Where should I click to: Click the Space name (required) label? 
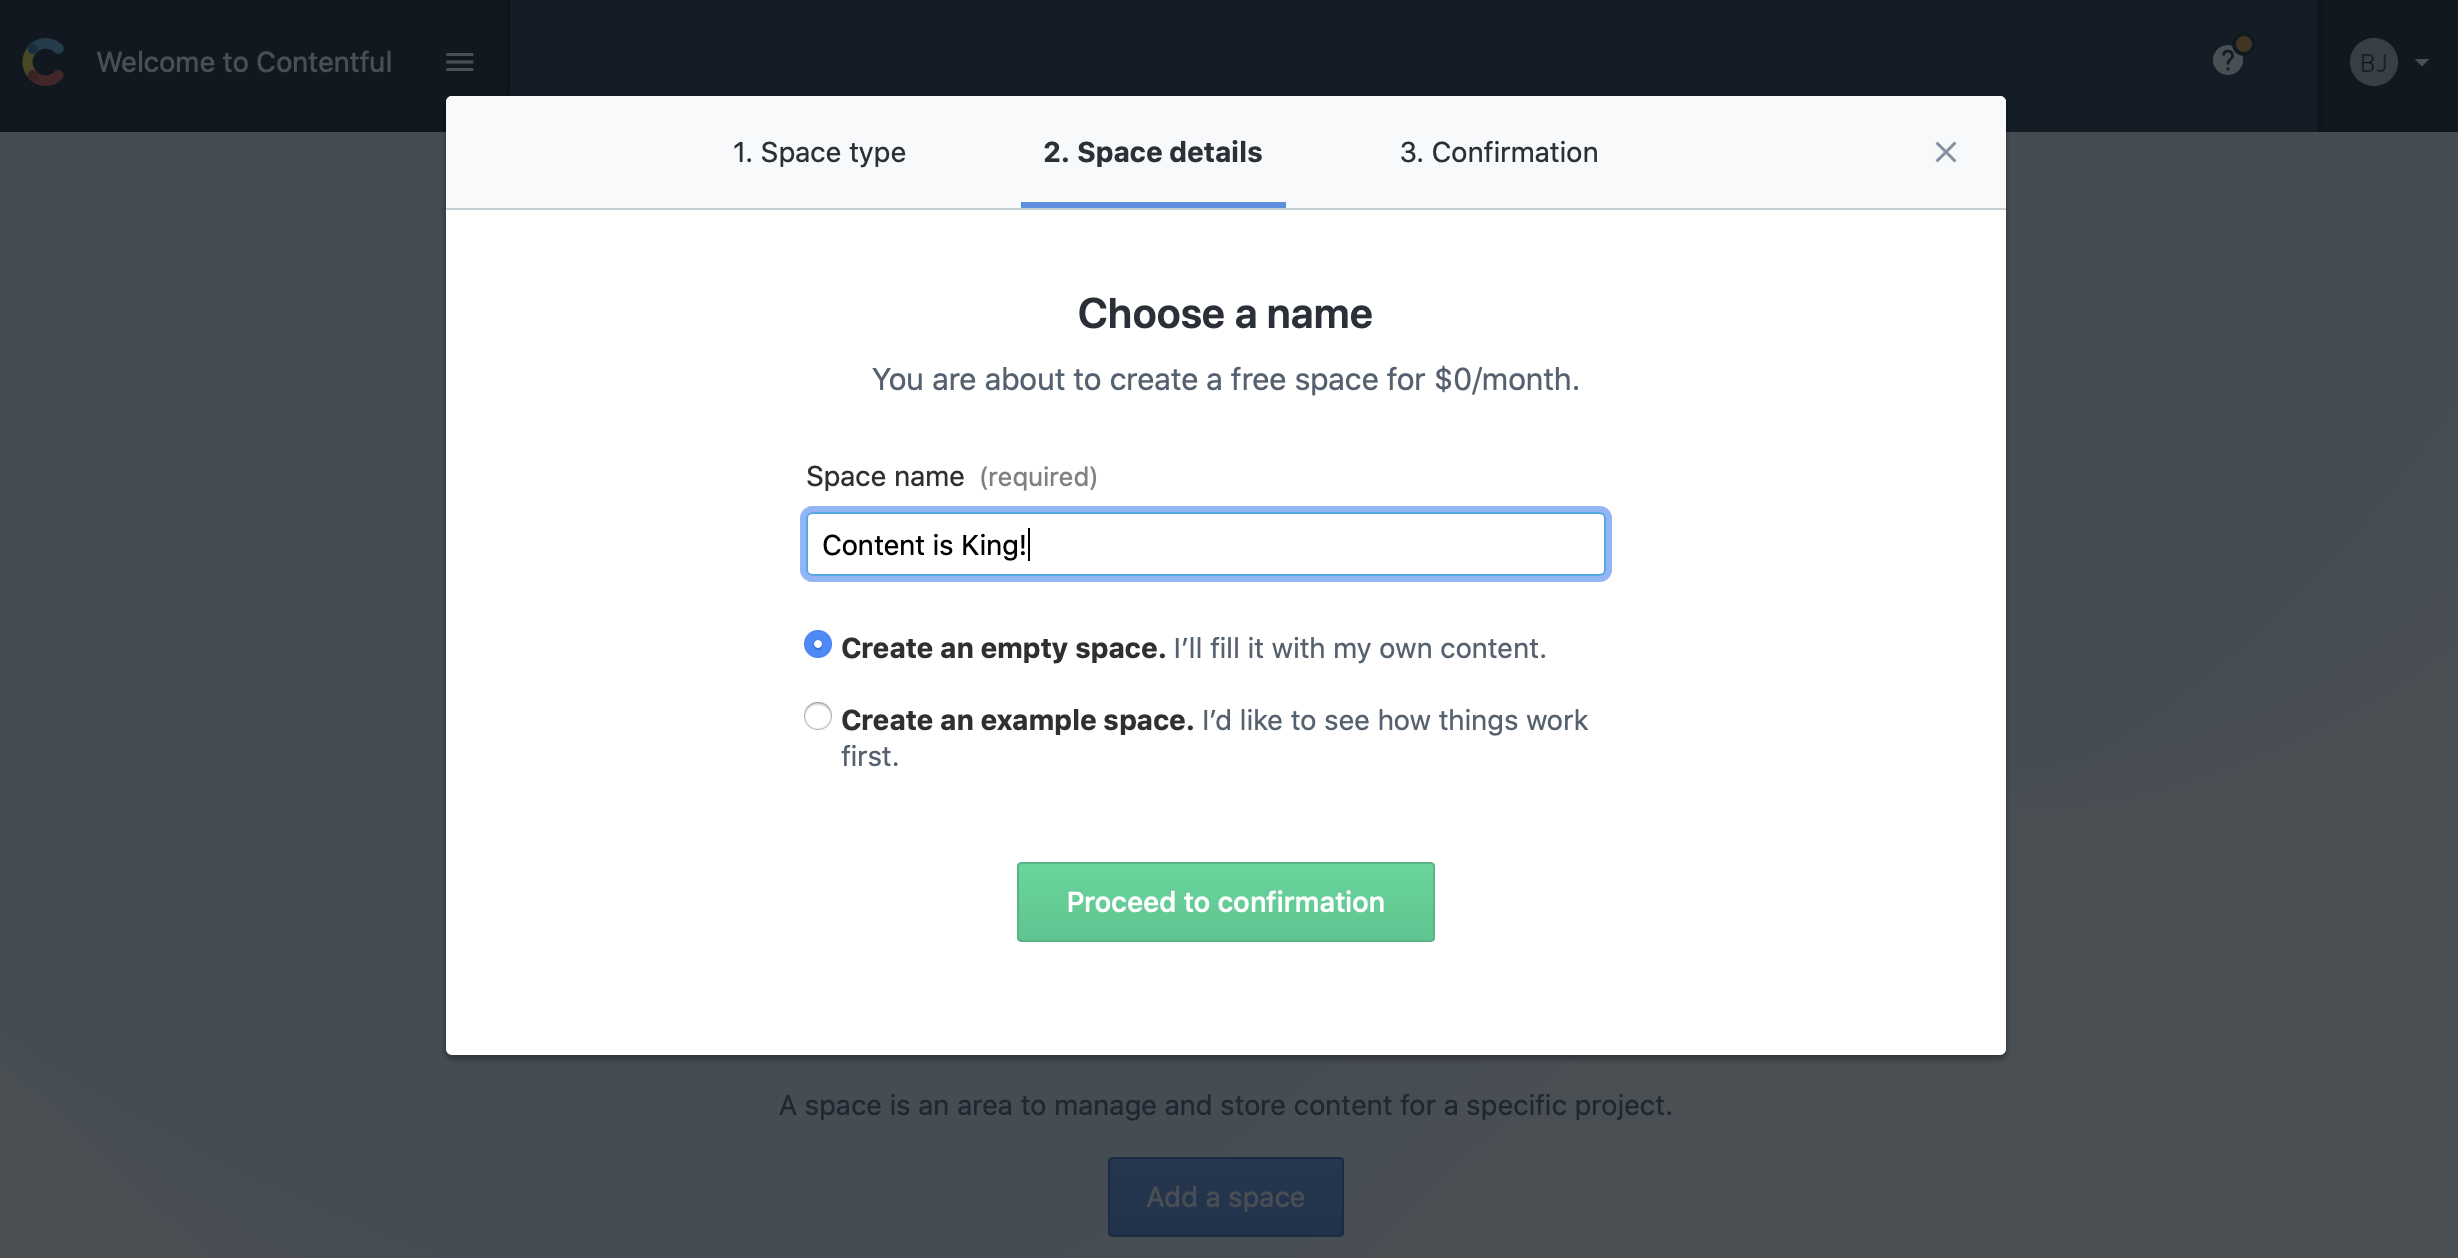[951, 477]
